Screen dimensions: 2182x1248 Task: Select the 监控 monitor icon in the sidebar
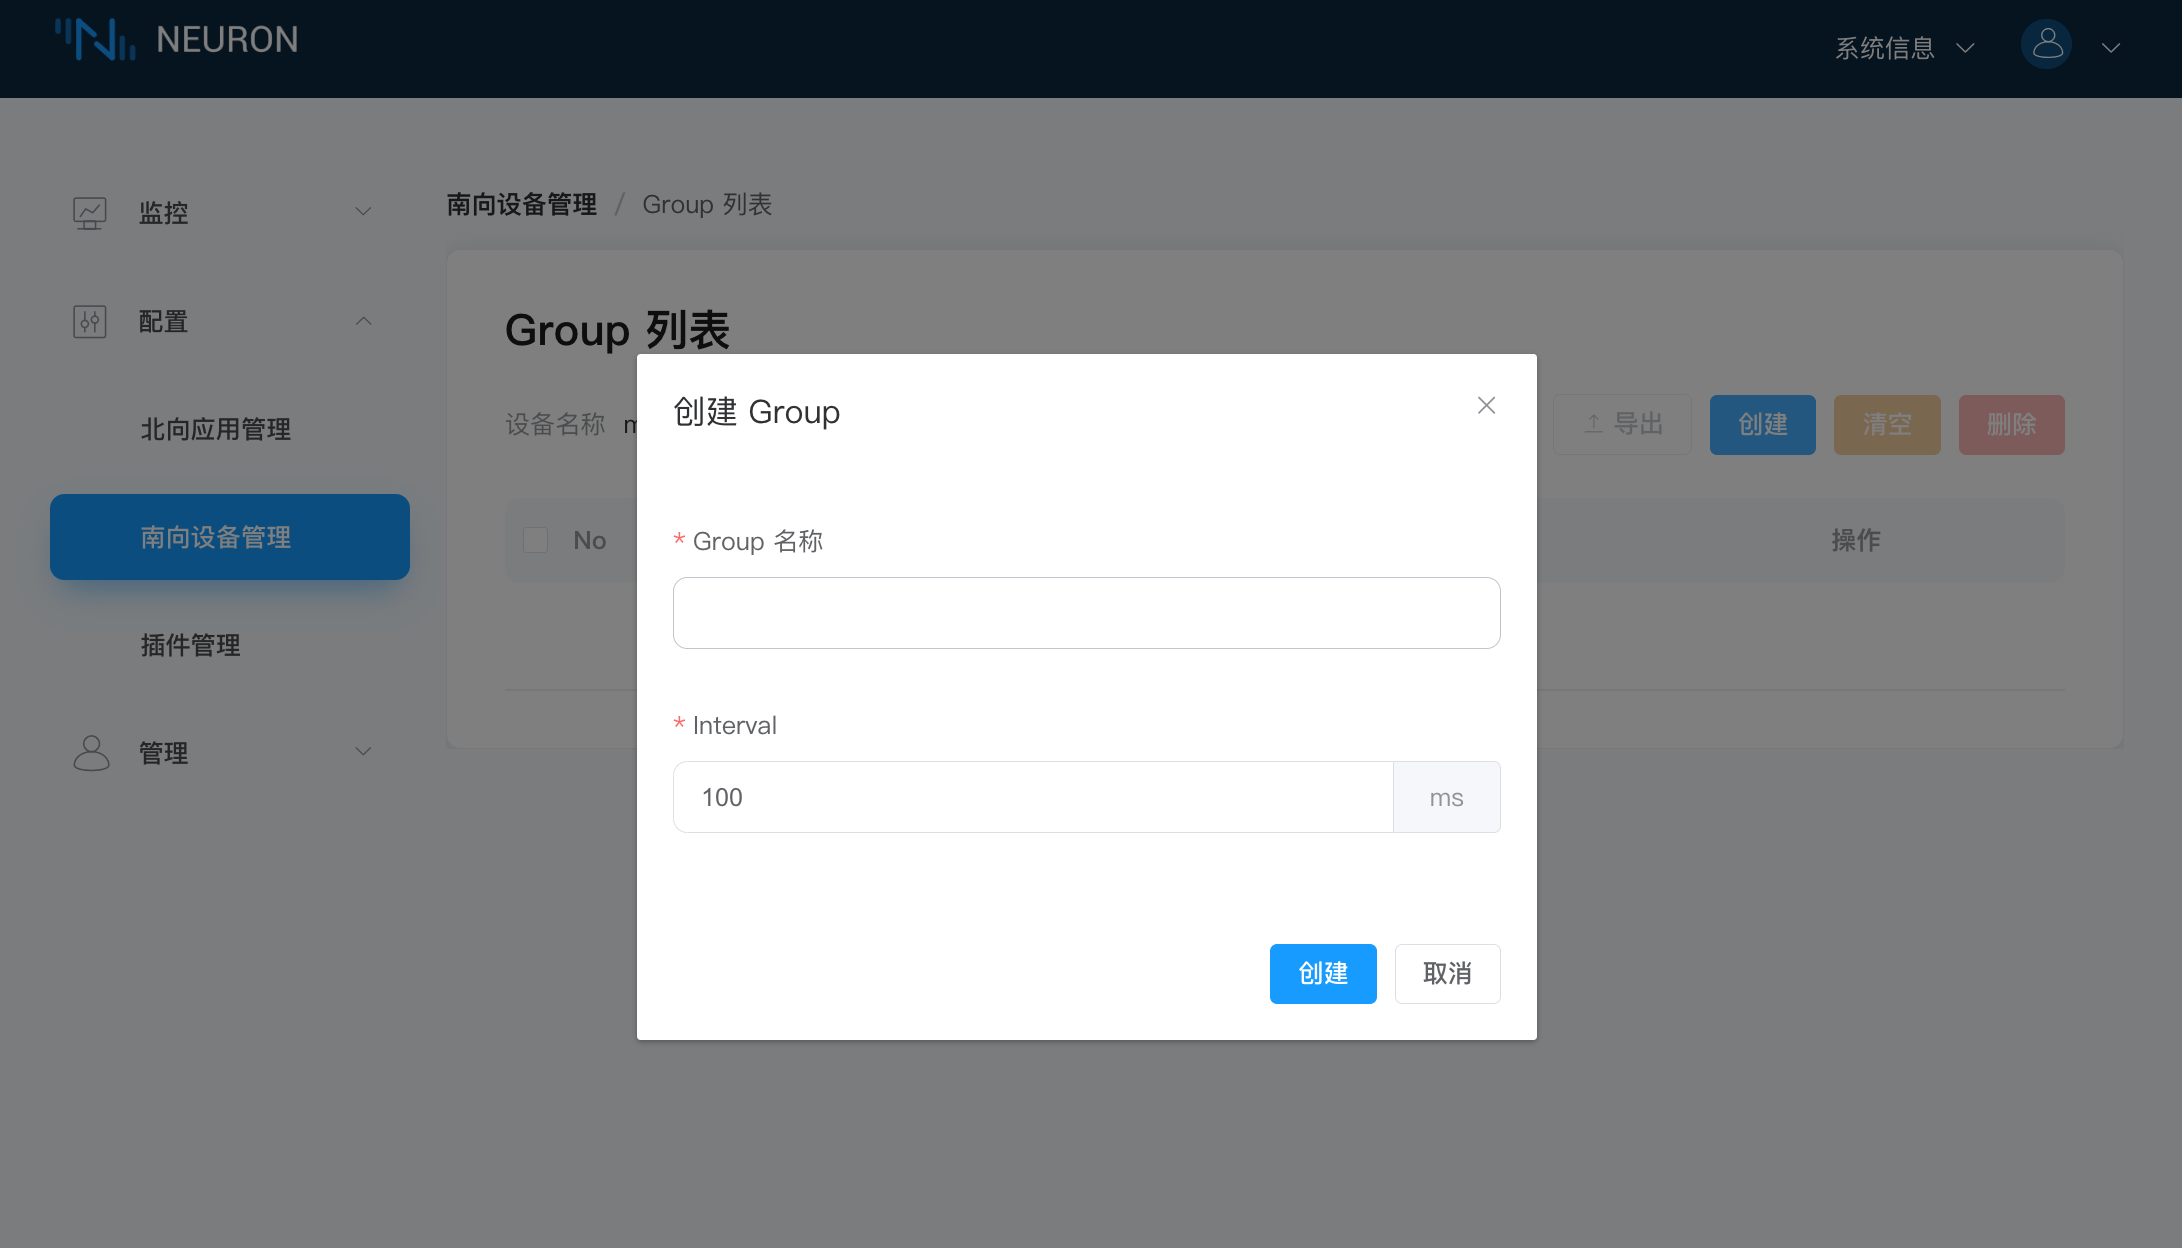[x=90, y=212]
